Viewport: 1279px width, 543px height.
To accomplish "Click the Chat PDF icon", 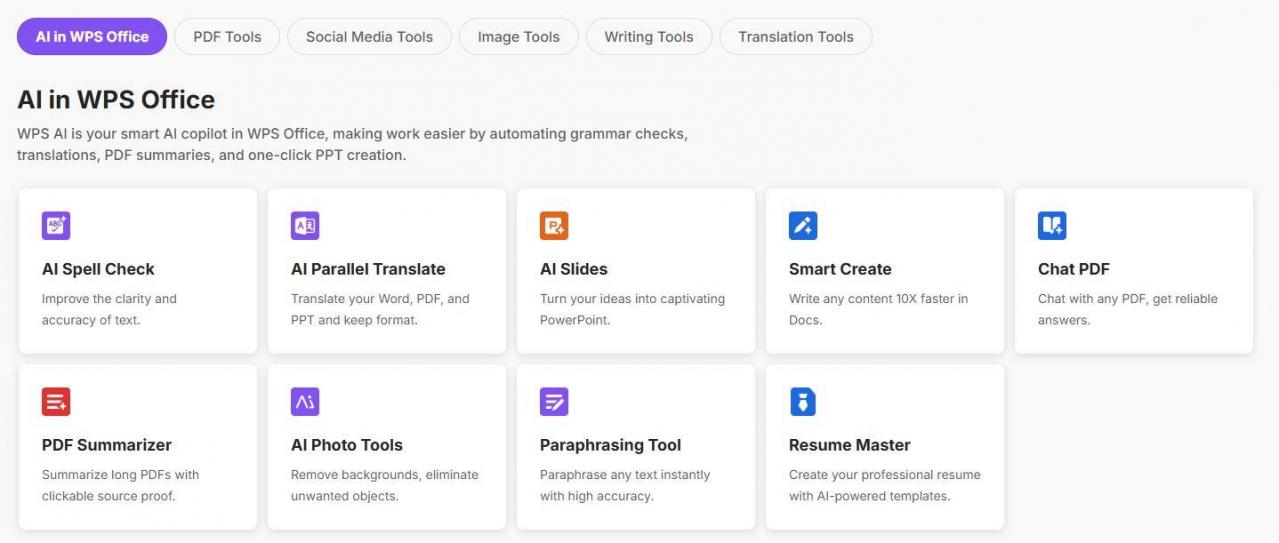I will pos(1052,226).
